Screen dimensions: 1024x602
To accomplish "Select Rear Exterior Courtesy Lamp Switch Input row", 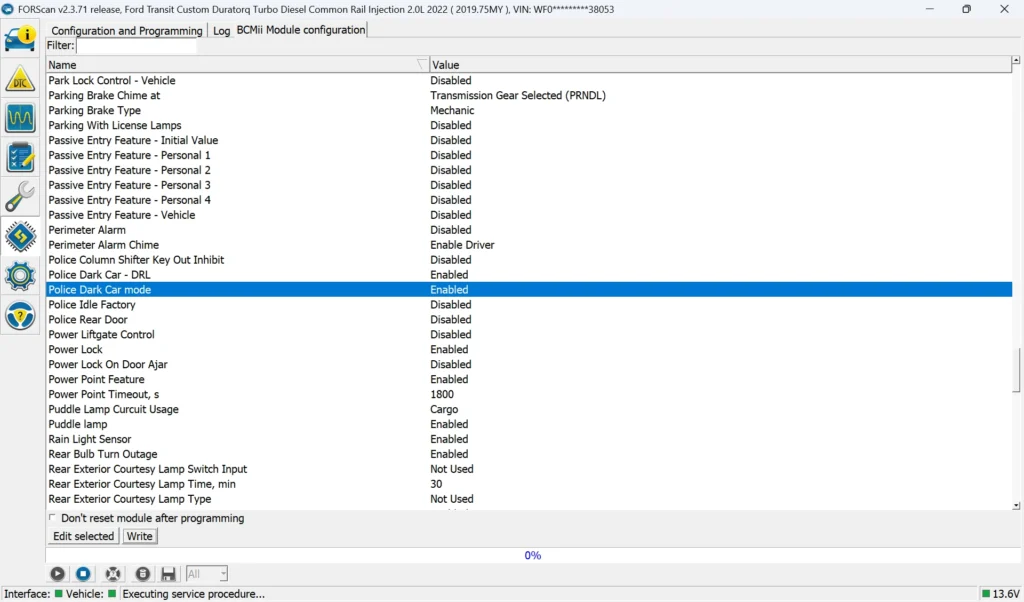I will [x=529, y=469].
